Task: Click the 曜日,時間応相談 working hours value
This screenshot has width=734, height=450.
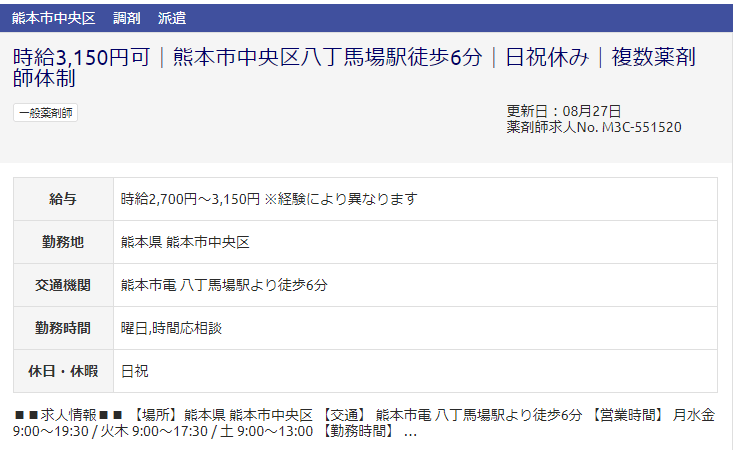Action: [x=171, y=328]
